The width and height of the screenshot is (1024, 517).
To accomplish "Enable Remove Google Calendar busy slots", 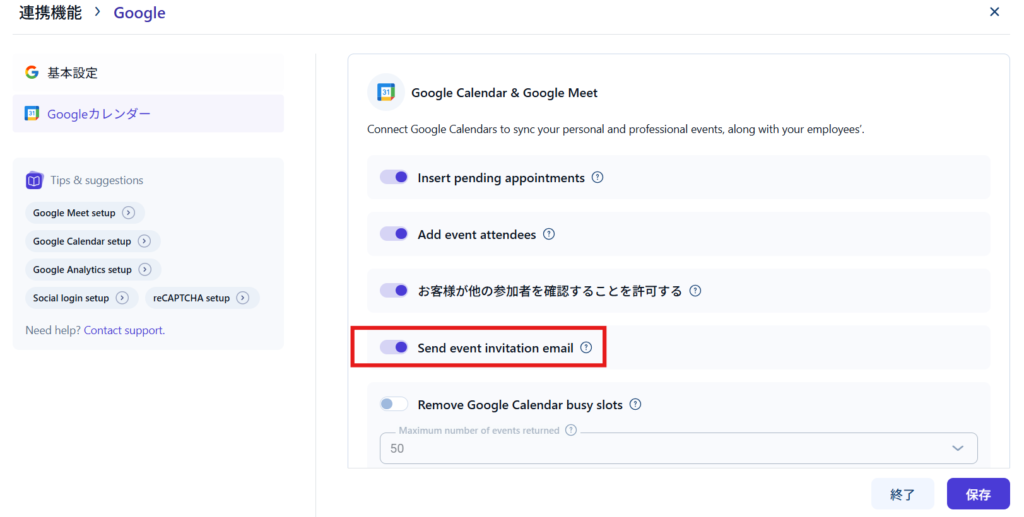I will (x=394, y=405).
